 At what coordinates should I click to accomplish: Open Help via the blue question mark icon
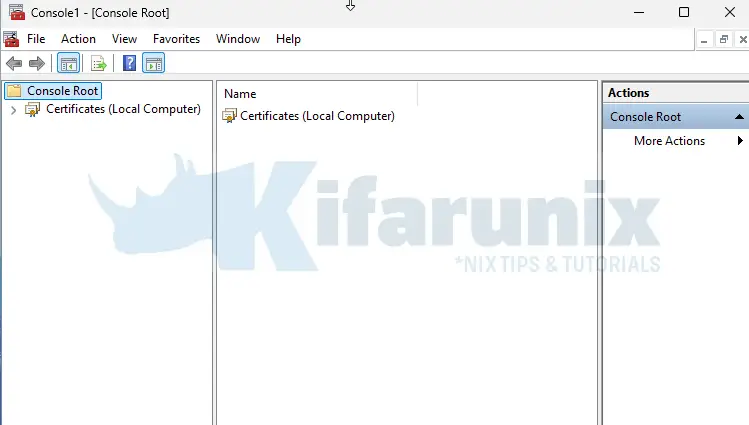129,63
